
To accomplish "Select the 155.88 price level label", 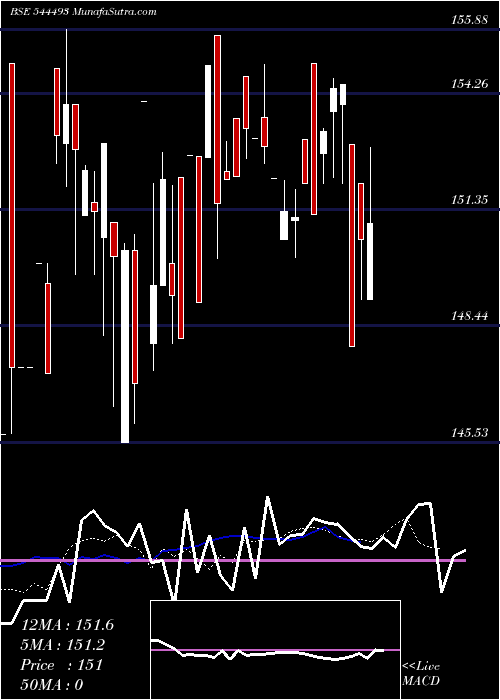I will pyautogui.click(x=470, y=20).
